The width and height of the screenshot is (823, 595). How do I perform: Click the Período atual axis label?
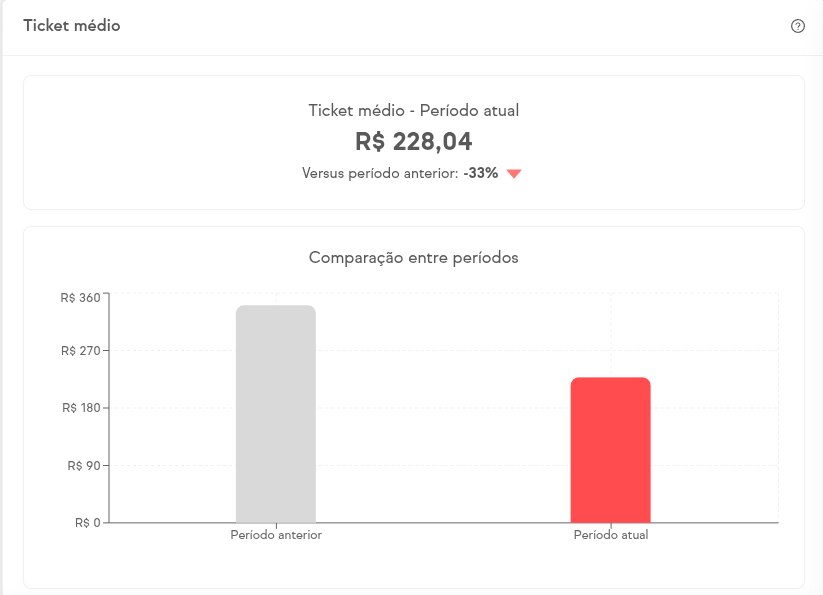pyautogui.click(x=610, y=535)
